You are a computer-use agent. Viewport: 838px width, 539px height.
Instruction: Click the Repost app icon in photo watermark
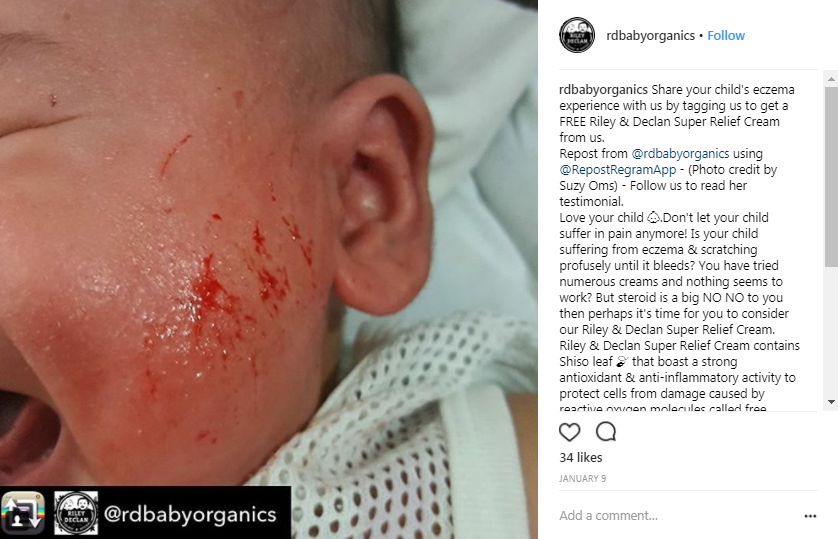[22, 513]
